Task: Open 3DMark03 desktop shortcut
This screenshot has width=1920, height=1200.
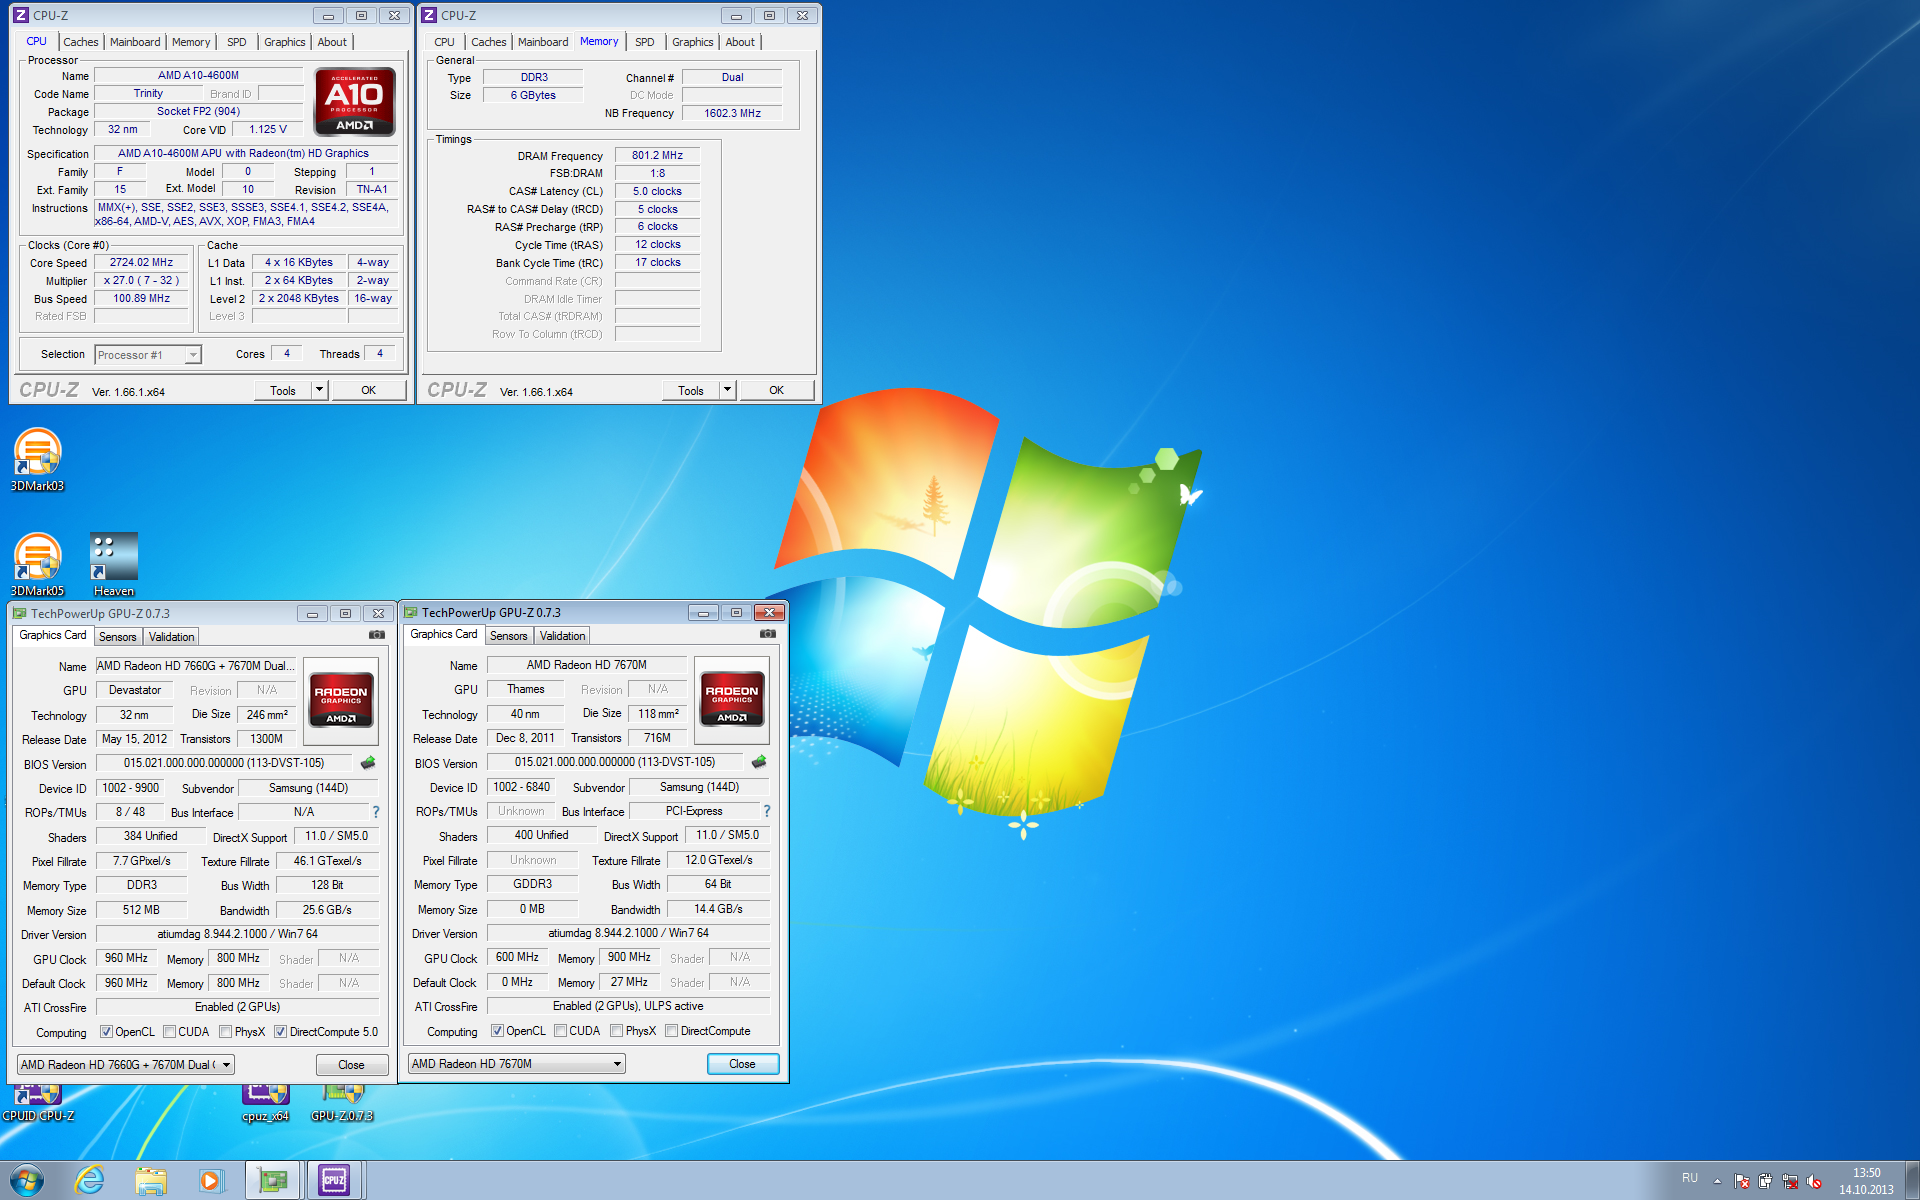Action: tap(37, 459)
